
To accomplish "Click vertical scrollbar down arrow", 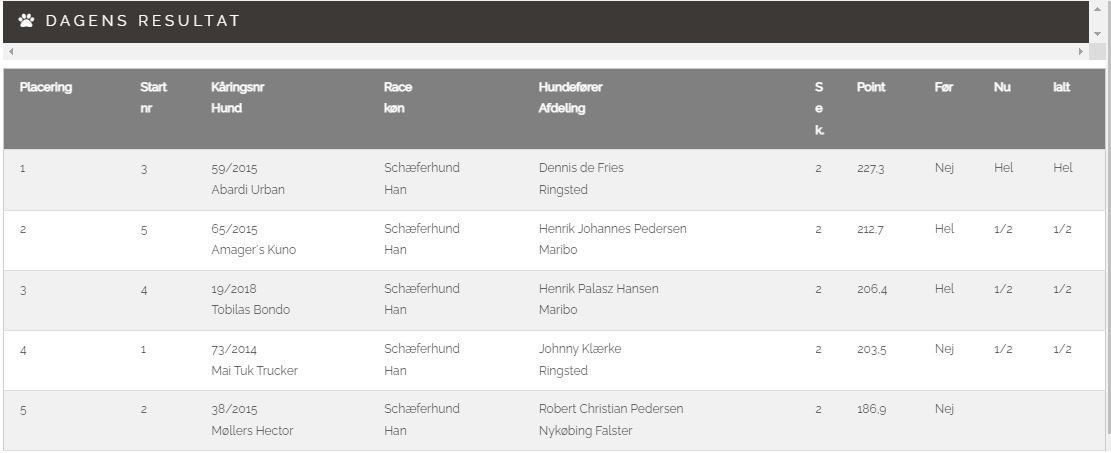I will pyautogui.click(x=1098, y=34).
